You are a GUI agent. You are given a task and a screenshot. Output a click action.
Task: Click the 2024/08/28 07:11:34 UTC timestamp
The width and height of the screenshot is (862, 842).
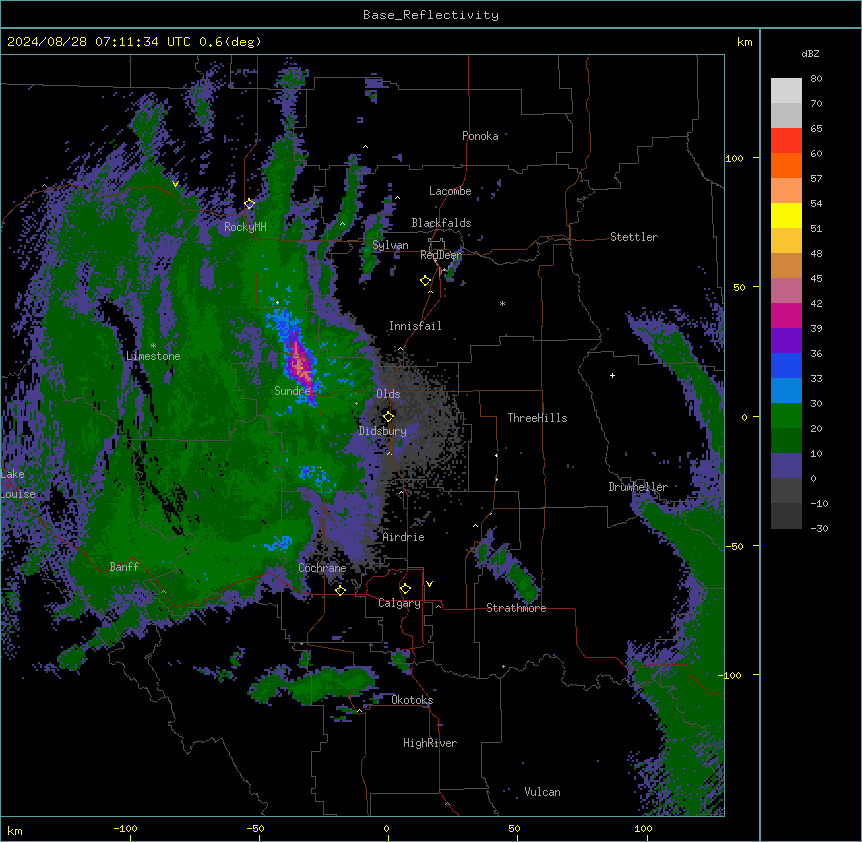coord(98,42)
